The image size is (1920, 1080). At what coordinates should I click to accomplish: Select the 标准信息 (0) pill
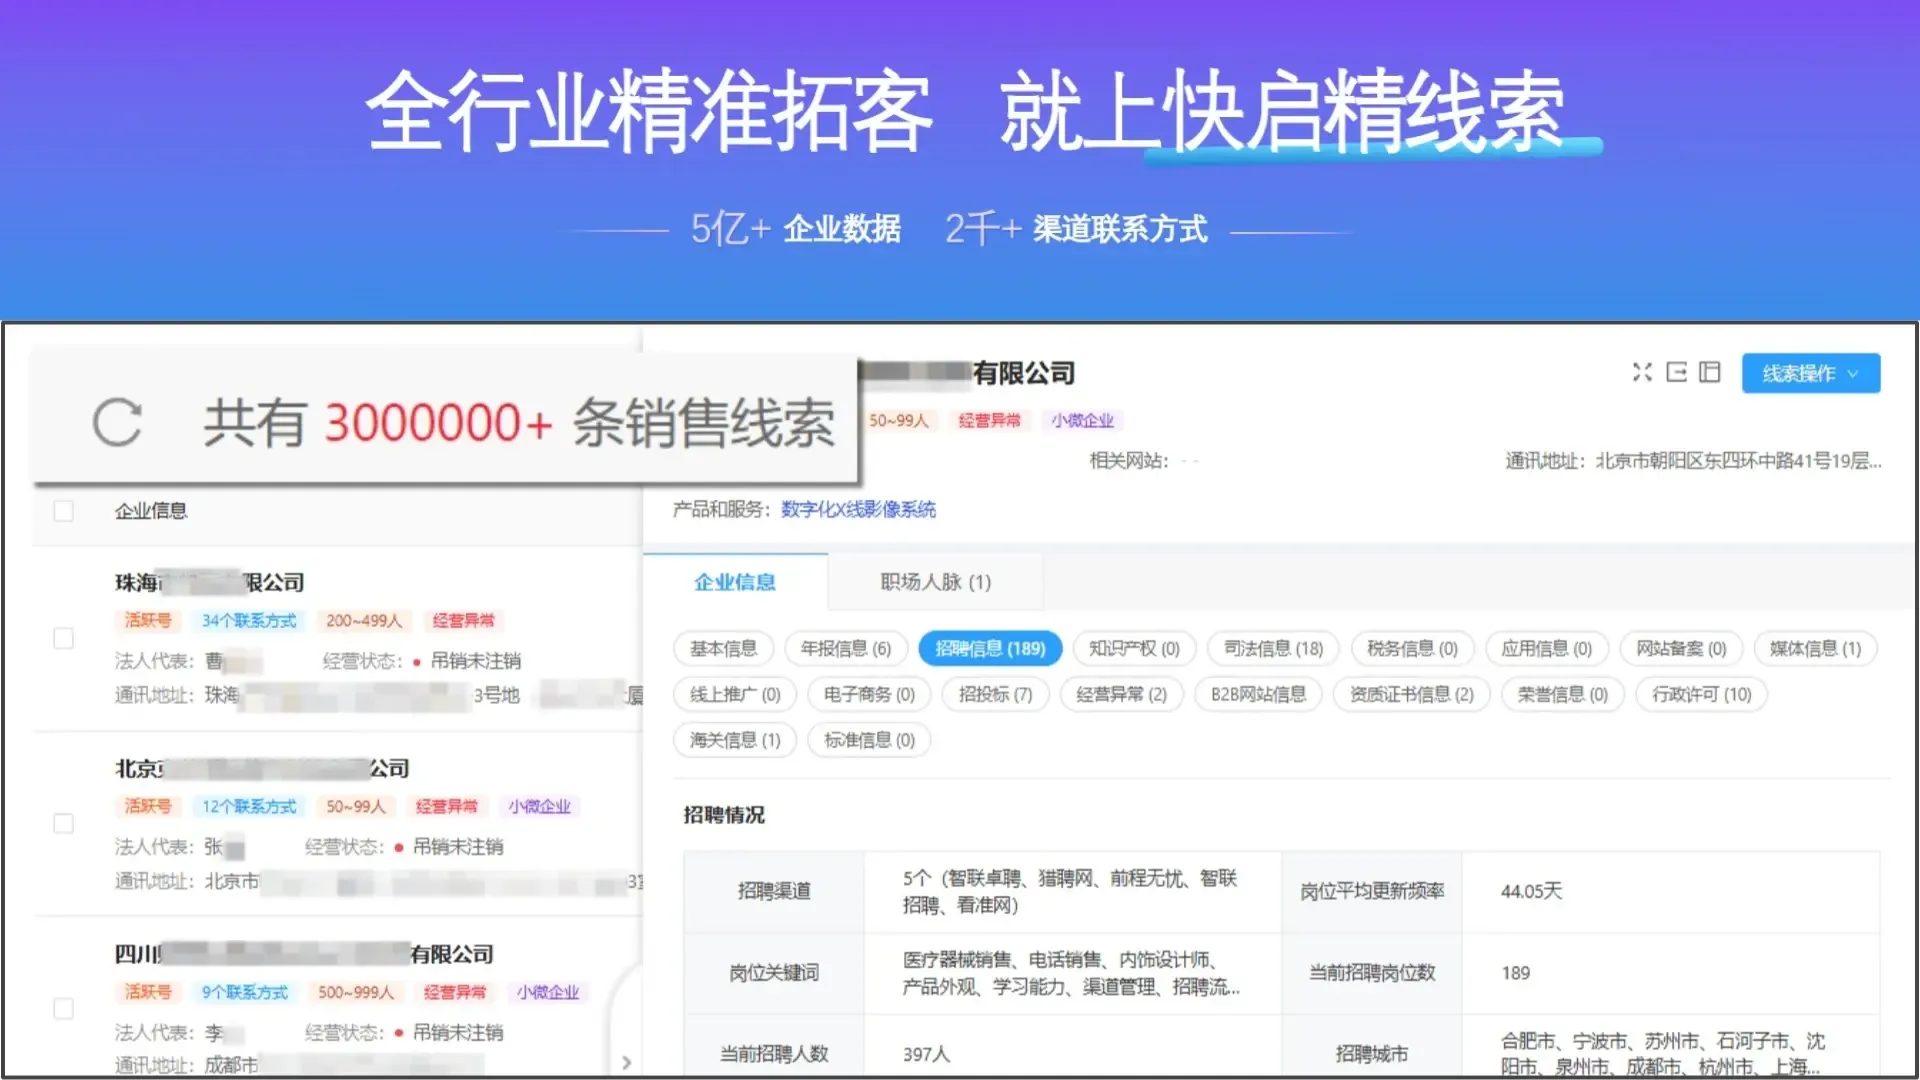coord(869,740)
